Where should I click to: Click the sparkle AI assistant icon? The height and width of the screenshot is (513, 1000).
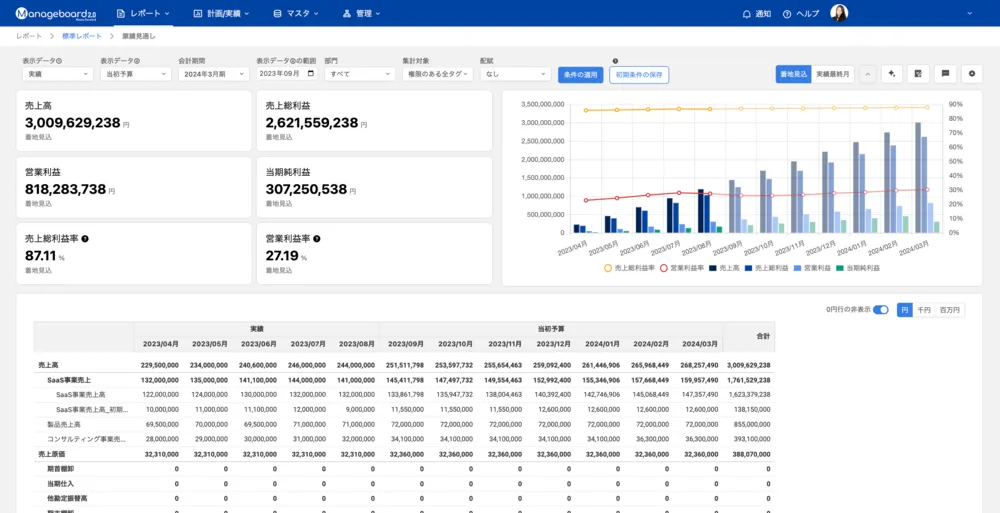(x=891, y=74)
